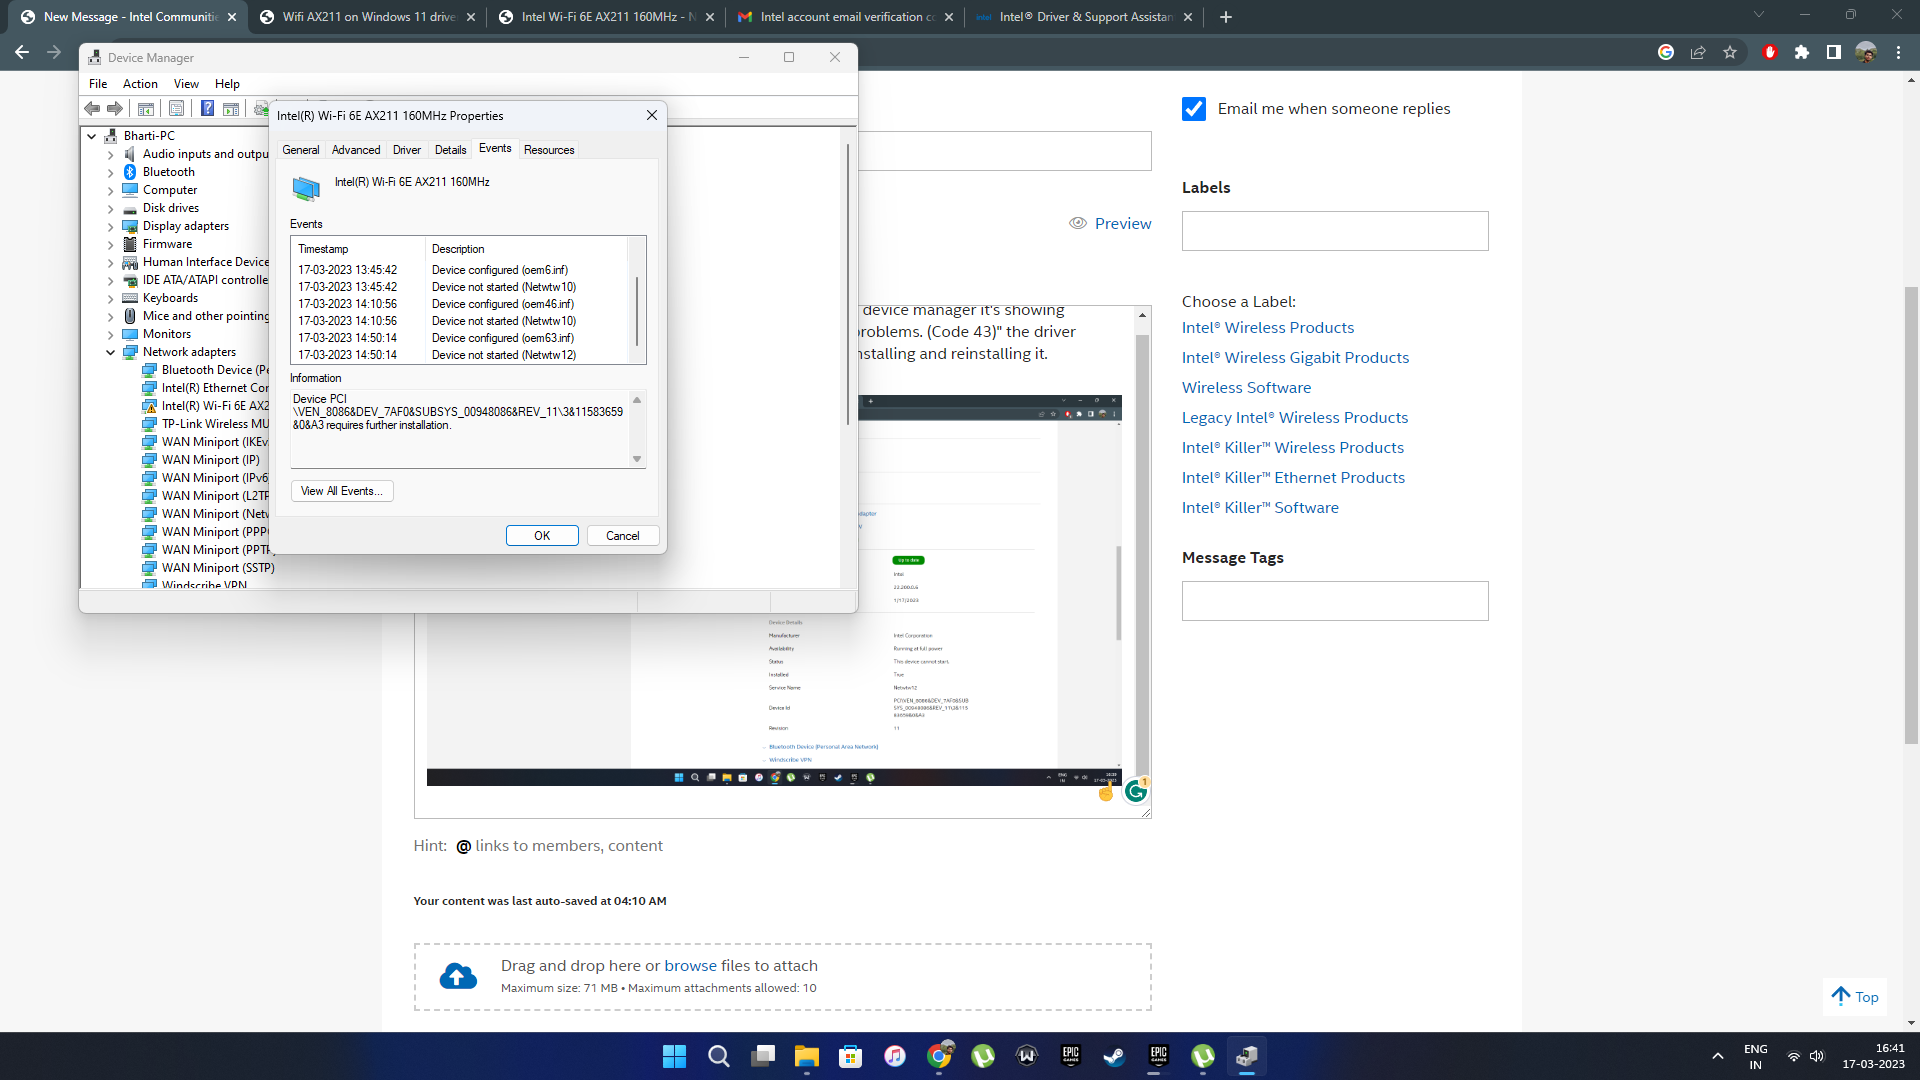Switch to the Driver tab in device properties
The height and width of the screenshot is (1080, 1920).
[406, 149]
